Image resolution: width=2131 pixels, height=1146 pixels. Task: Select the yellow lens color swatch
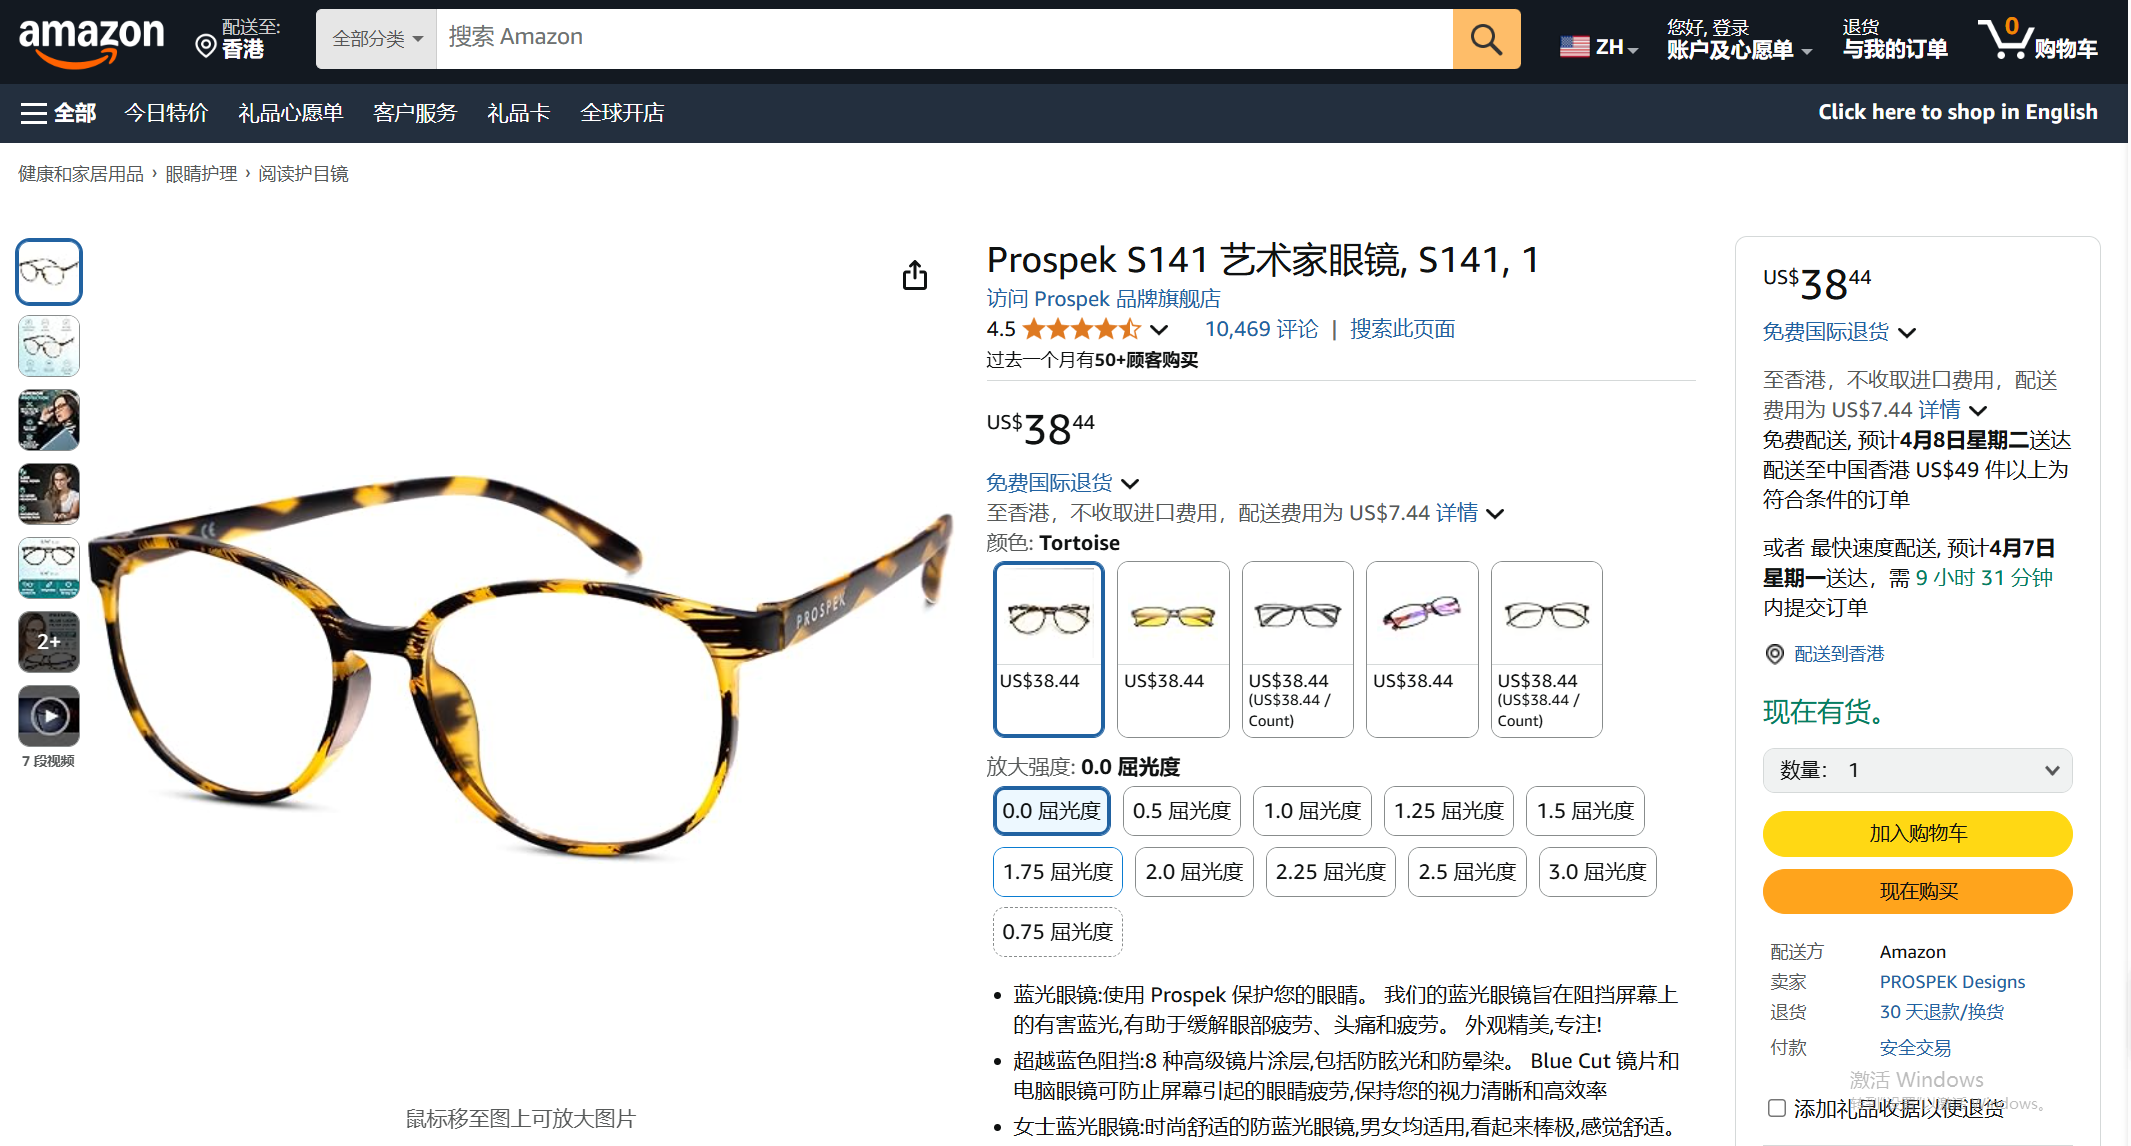pyautogui.click(x=1173, y=649)
